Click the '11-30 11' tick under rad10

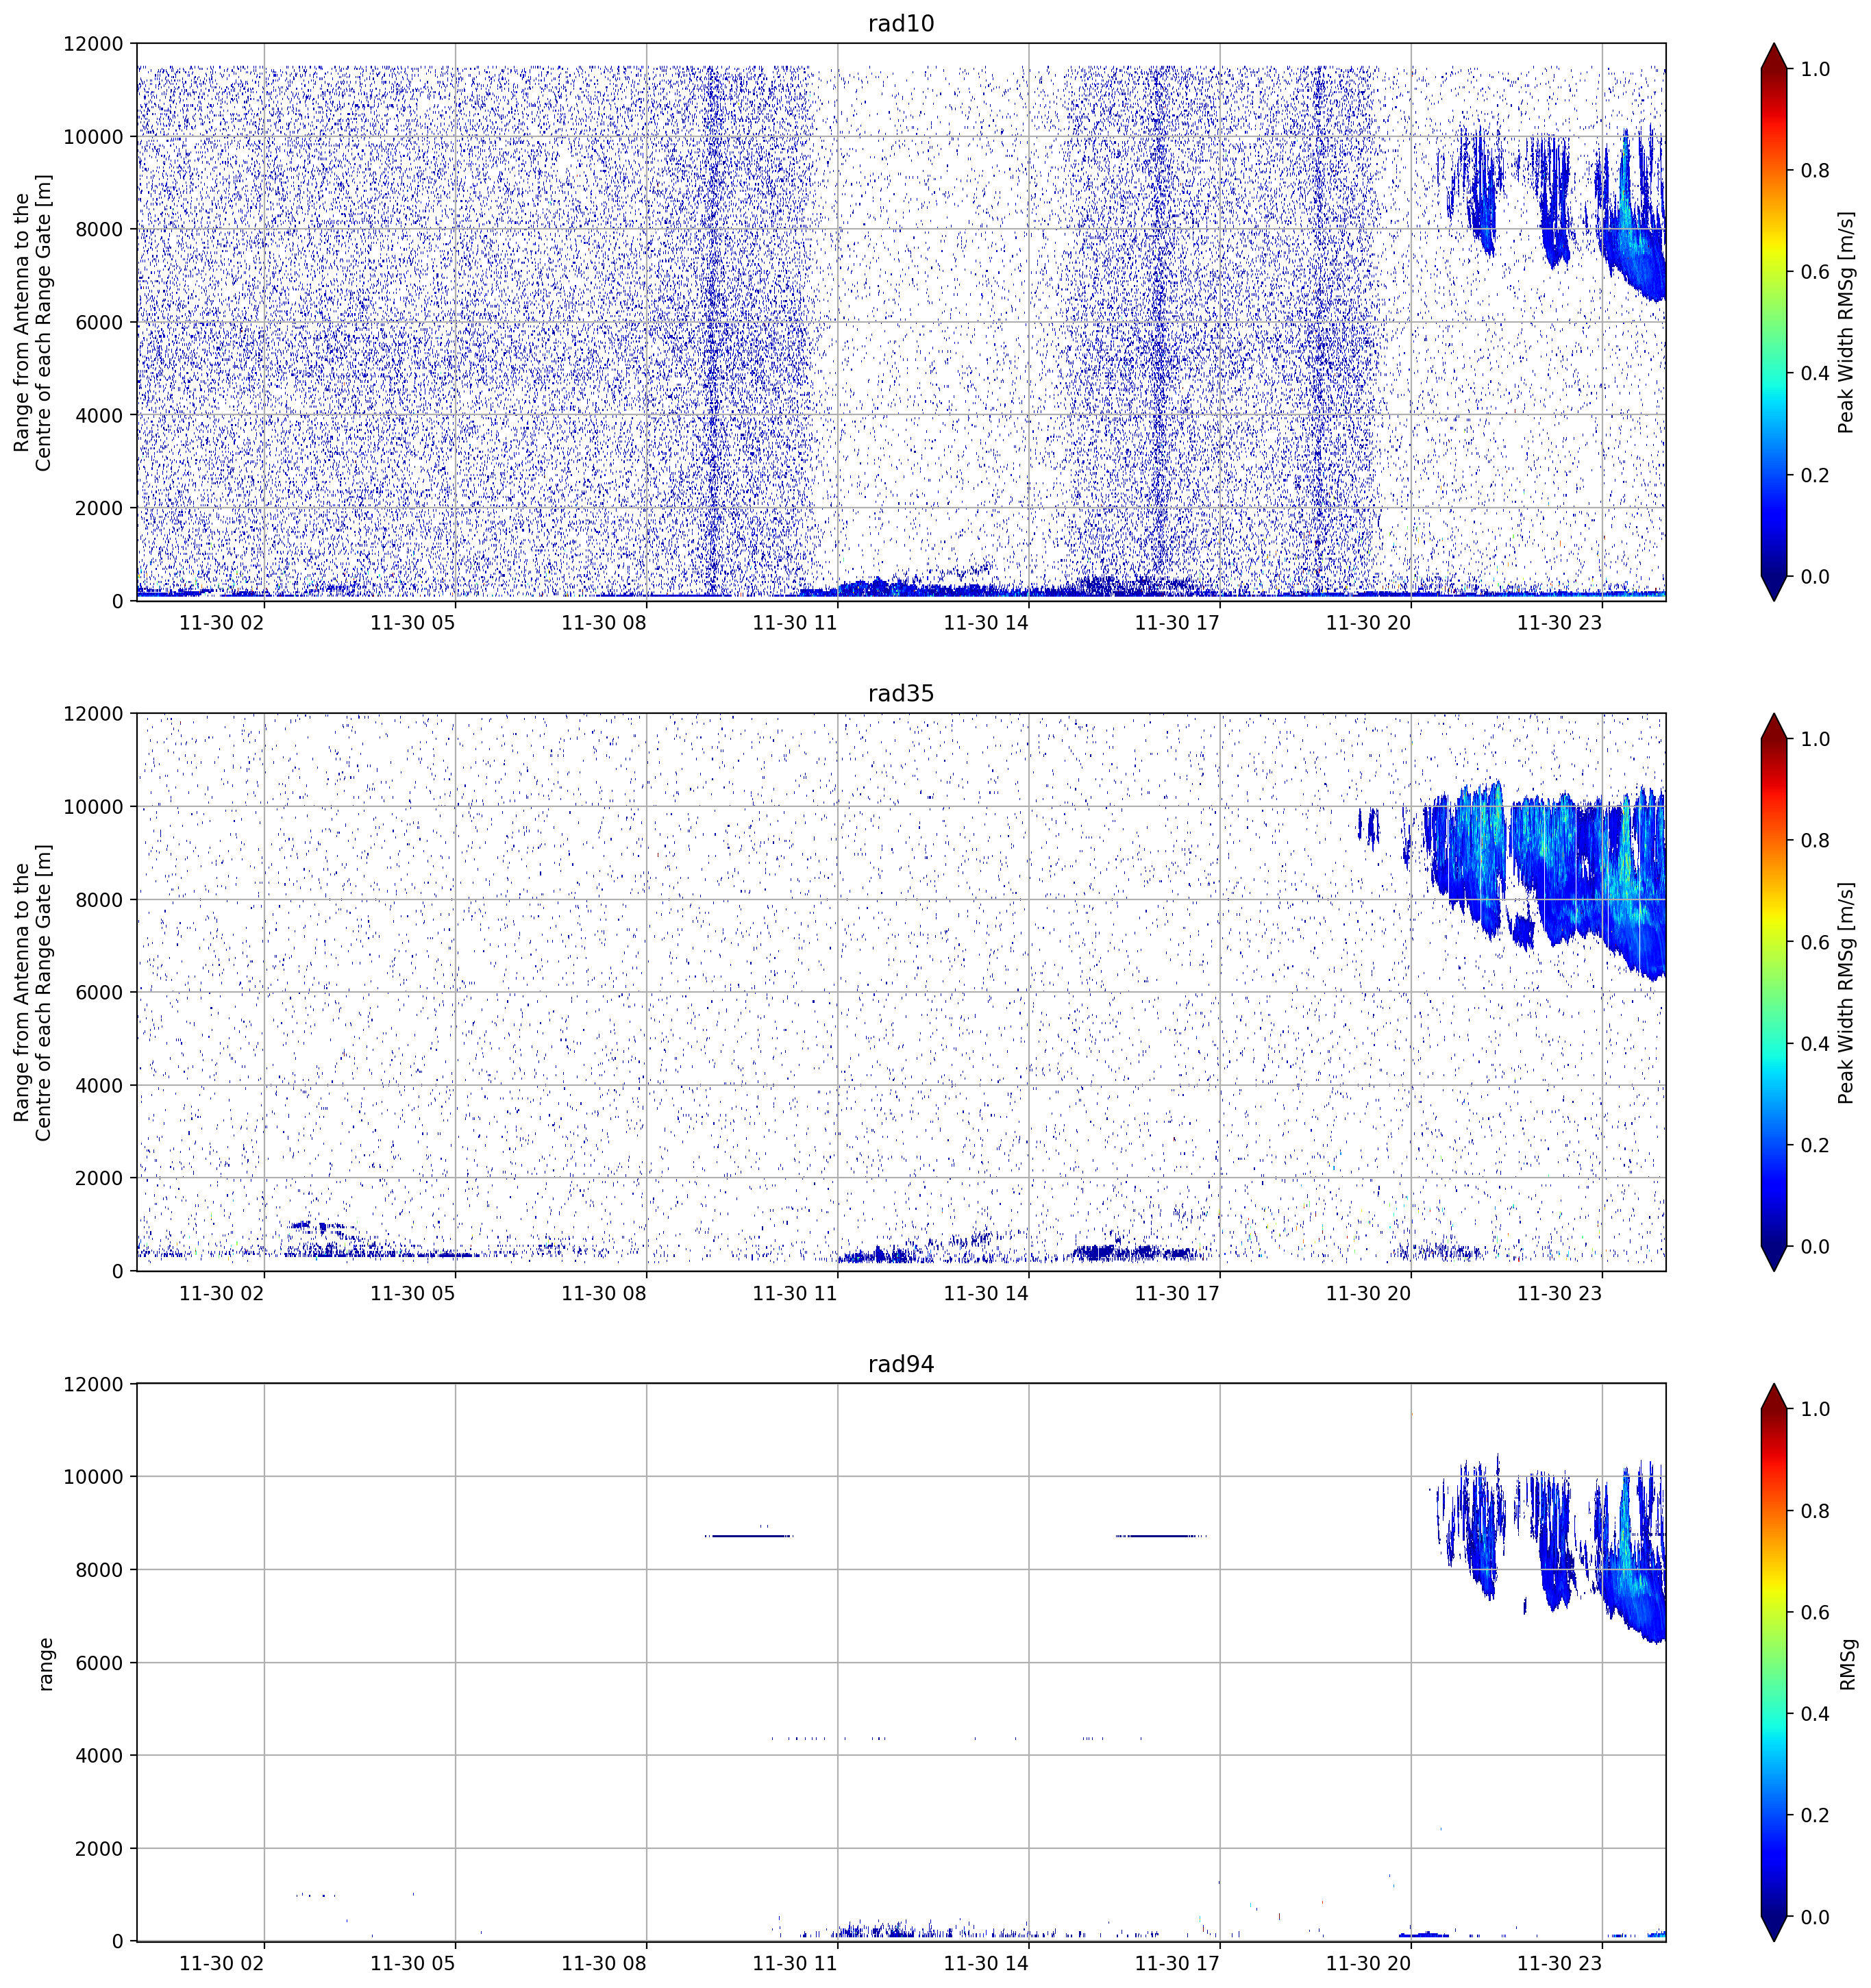(x=795, y=623)
